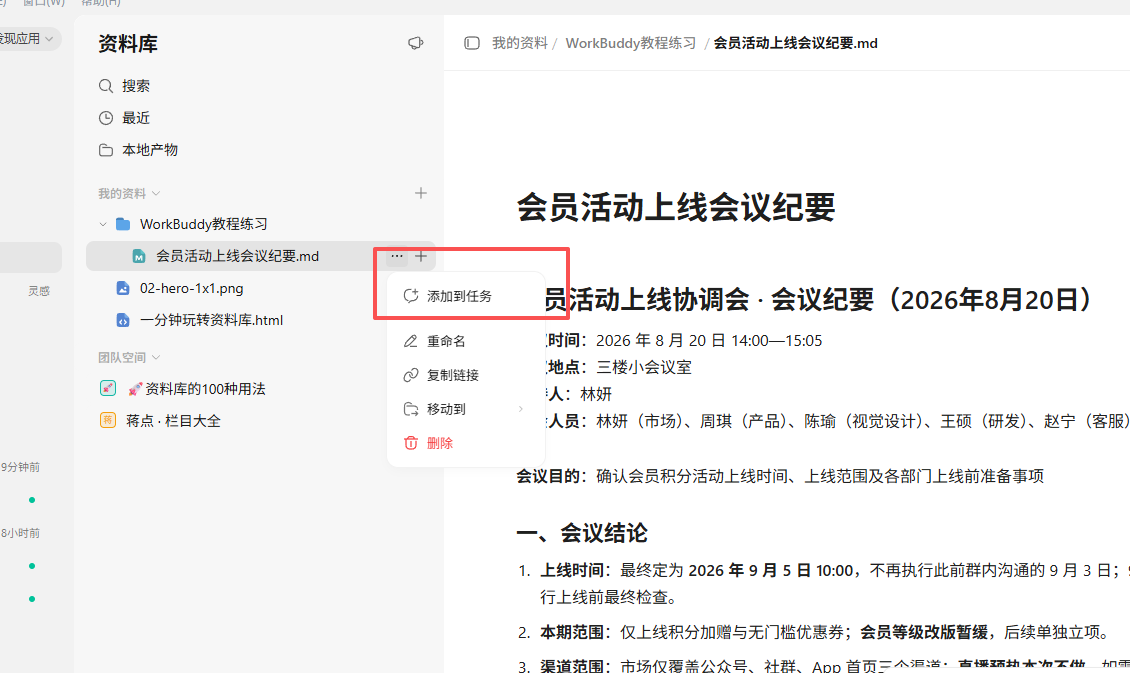Screen dimensions: 1130x673
Task: Choose 重命名 in the context menu
Action: click(x=466, y=341)
